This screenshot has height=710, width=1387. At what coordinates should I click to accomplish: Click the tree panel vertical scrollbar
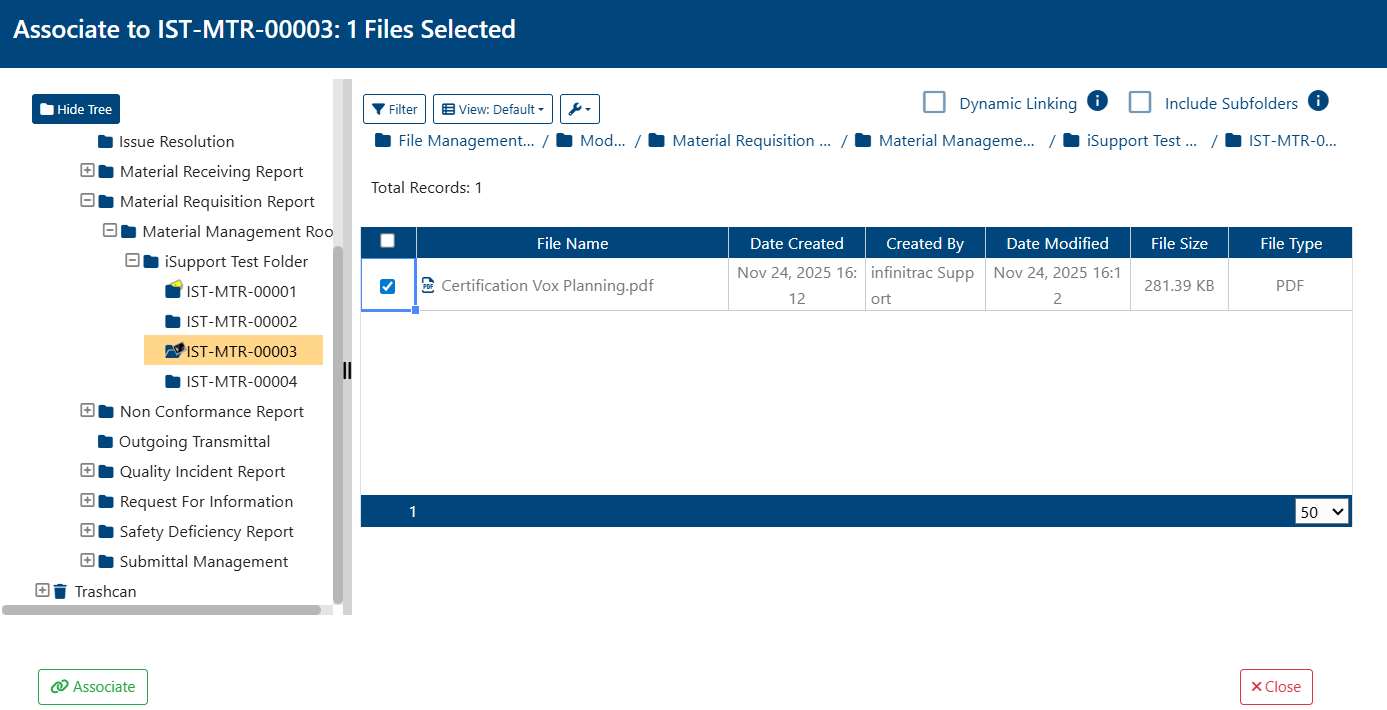tap(338, 425)
